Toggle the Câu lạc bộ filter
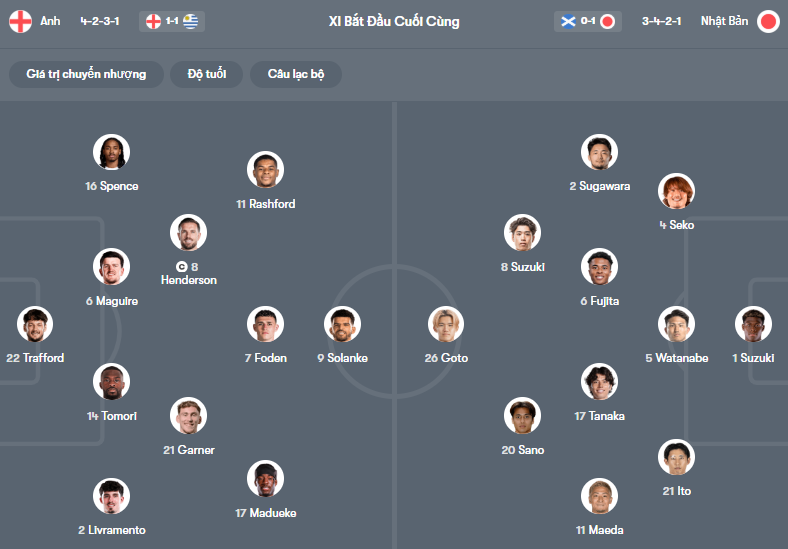This screenshot has width=788, height=549. [x=296, y=75]
